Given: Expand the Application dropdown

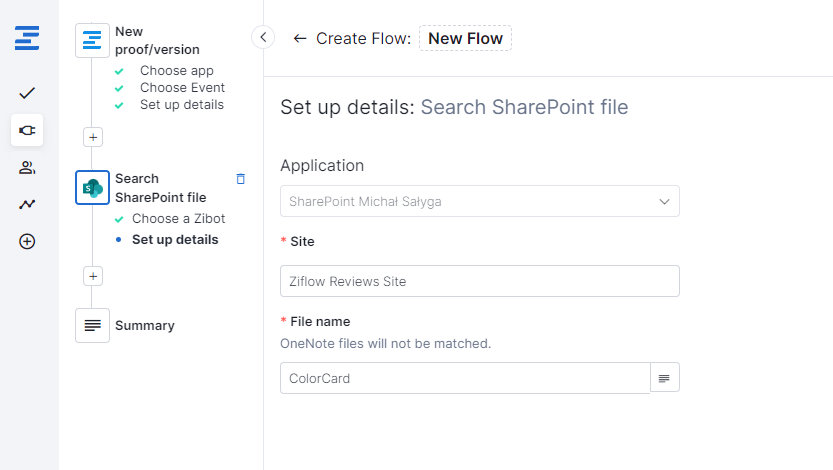Looking at the screenshot, I should point(480,201).
